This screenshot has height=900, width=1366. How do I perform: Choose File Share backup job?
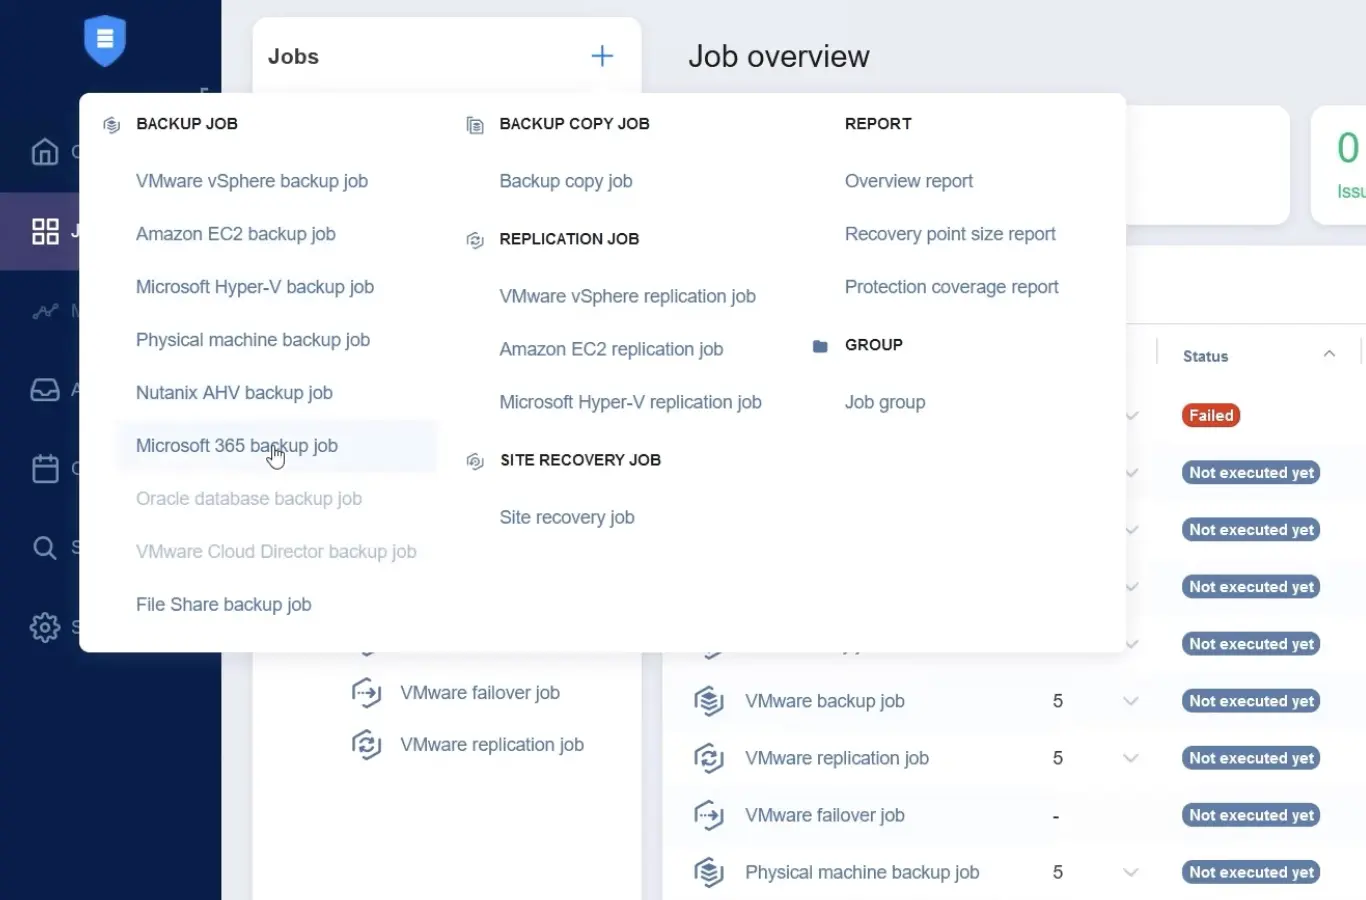point(224,605)
